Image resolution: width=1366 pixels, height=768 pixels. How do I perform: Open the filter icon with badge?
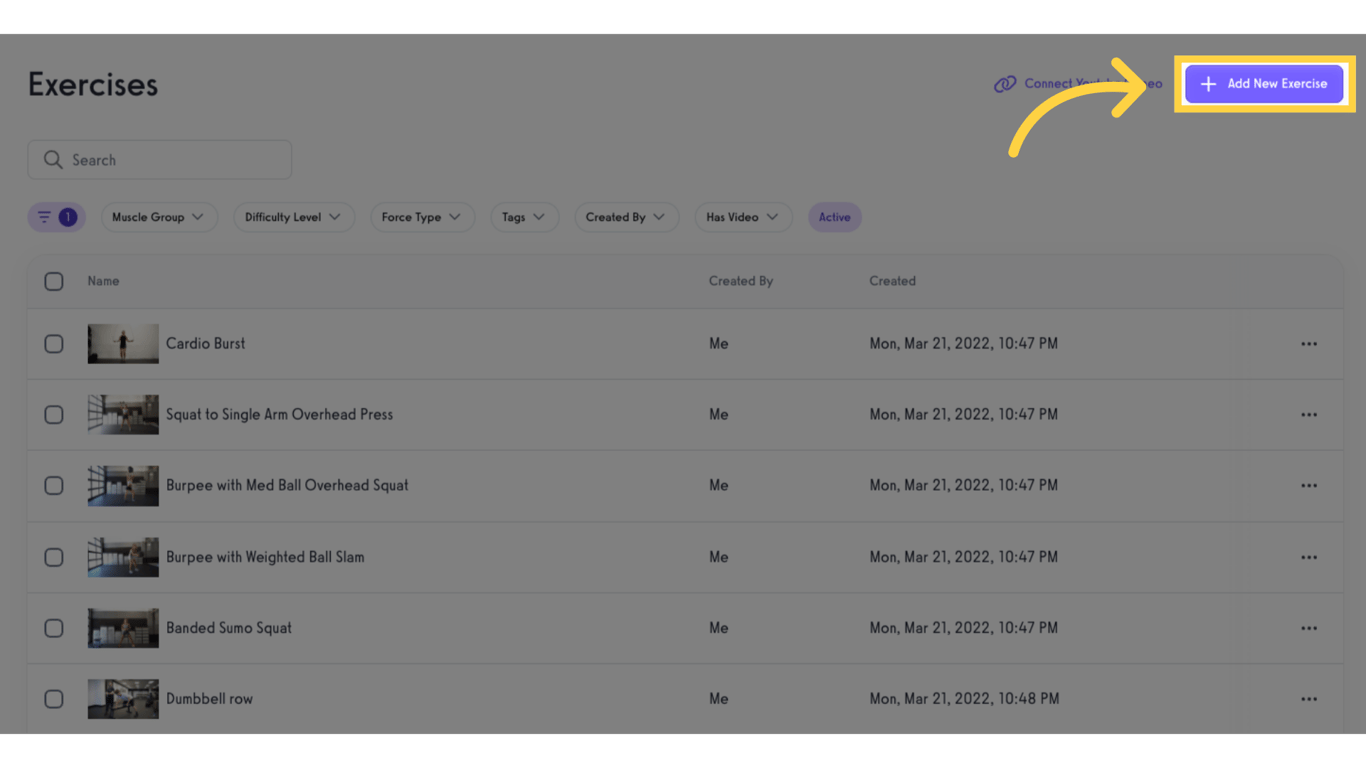(x=56, y=217)
